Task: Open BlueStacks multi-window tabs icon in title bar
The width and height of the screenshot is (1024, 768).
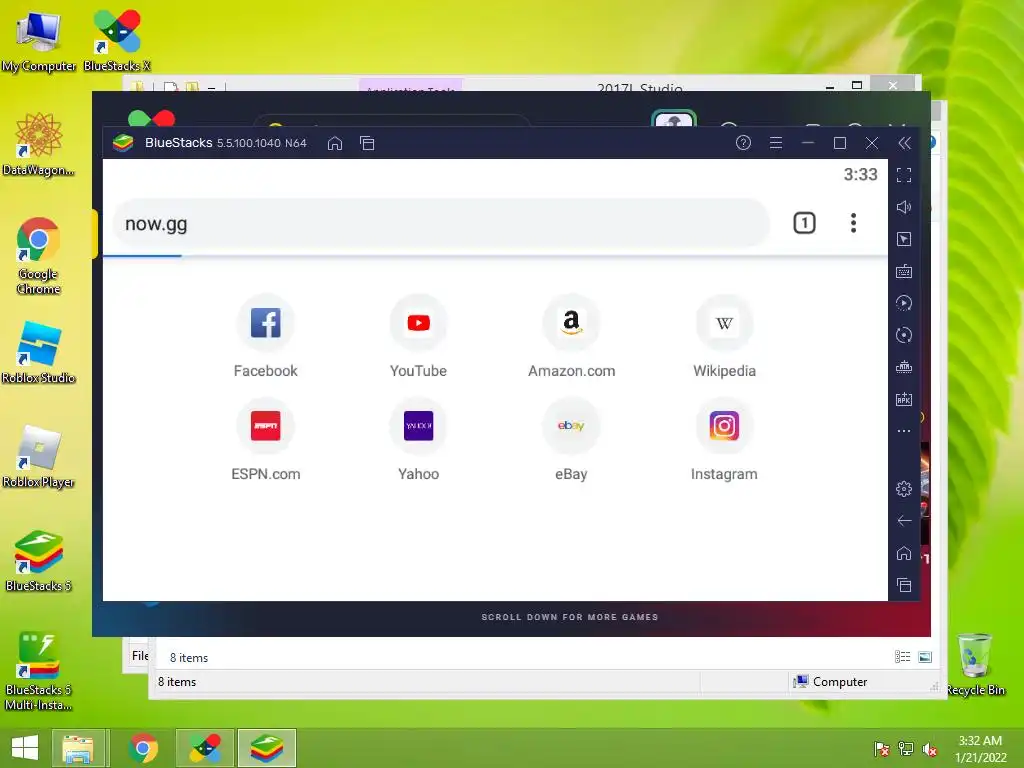Action: tap(367, 143)
